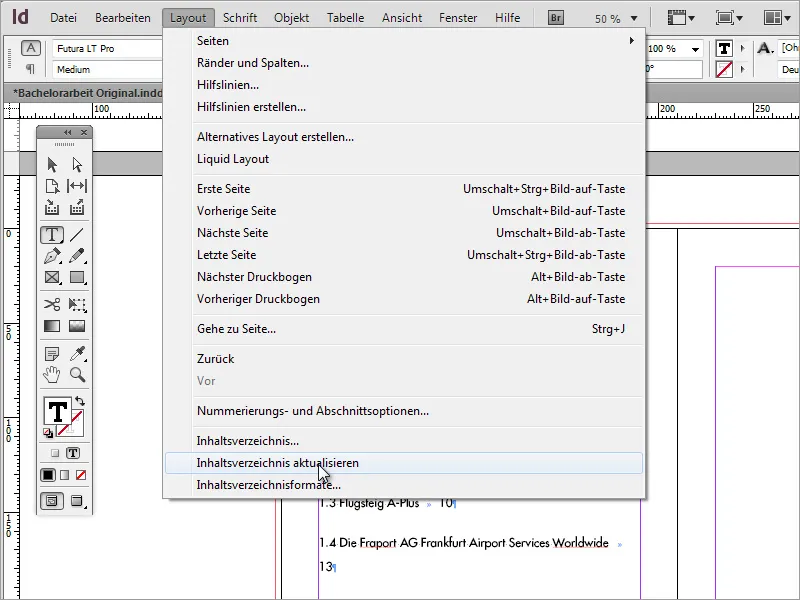The height and width of the screenshot is (600, 800).
Task: Select the Content Placer tool
Action: (x=77, y=207)
